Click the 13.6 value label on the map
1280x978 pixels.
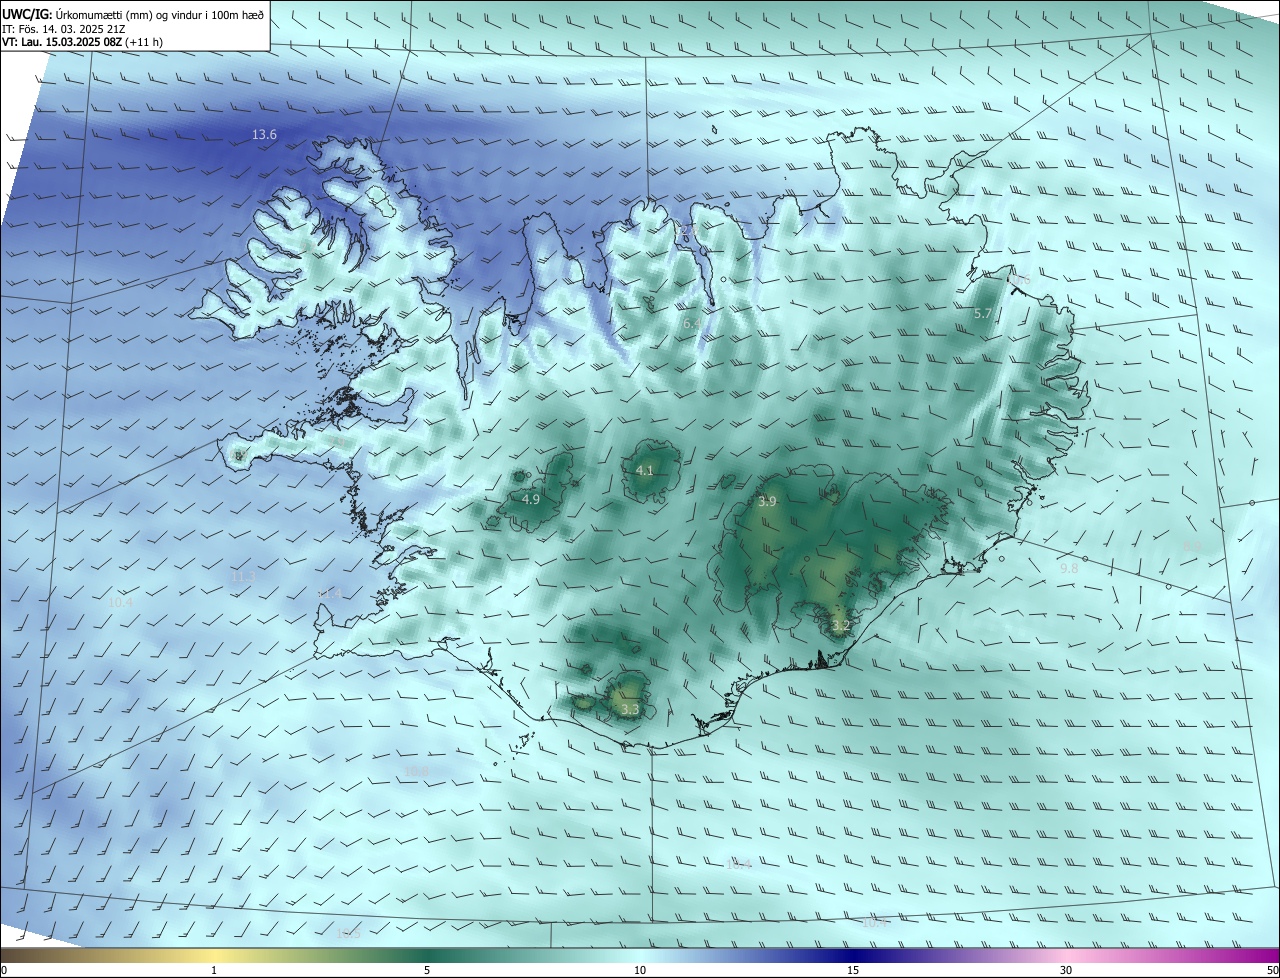coord(264,134)
